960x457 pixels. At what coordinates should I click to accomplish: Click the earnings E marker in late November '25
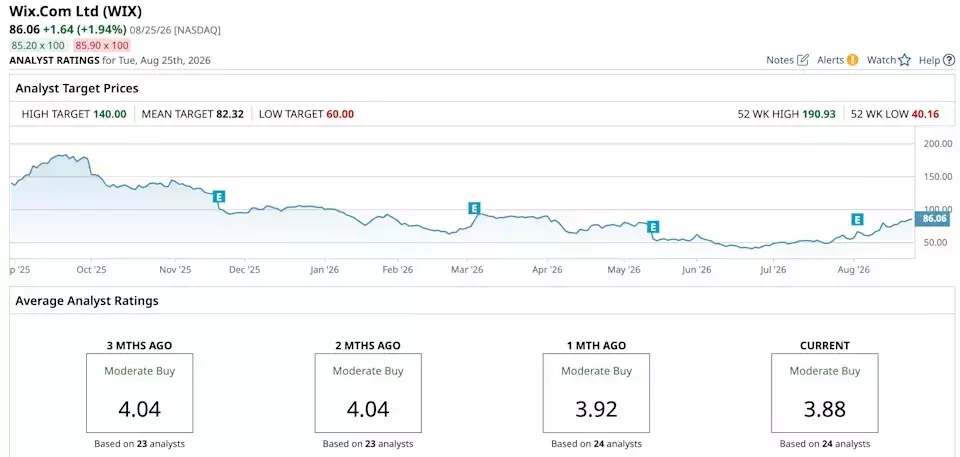click(219, 197)
